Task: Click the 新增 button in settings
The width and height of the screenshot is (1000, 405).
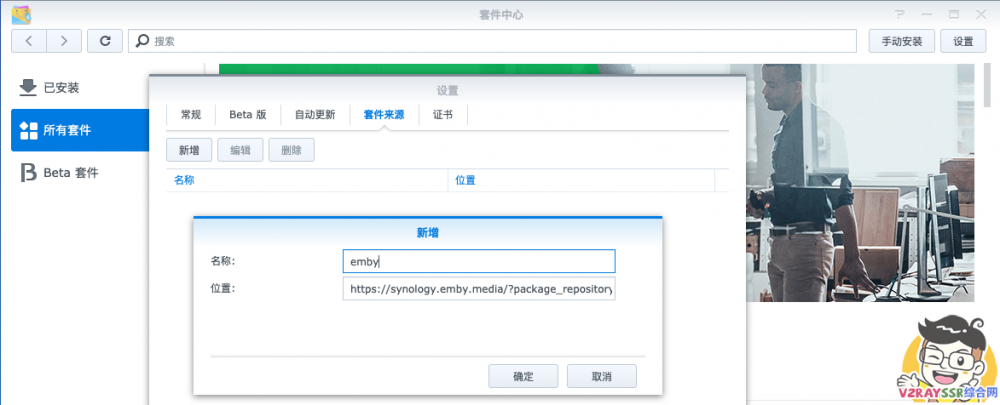Action: 188,150
